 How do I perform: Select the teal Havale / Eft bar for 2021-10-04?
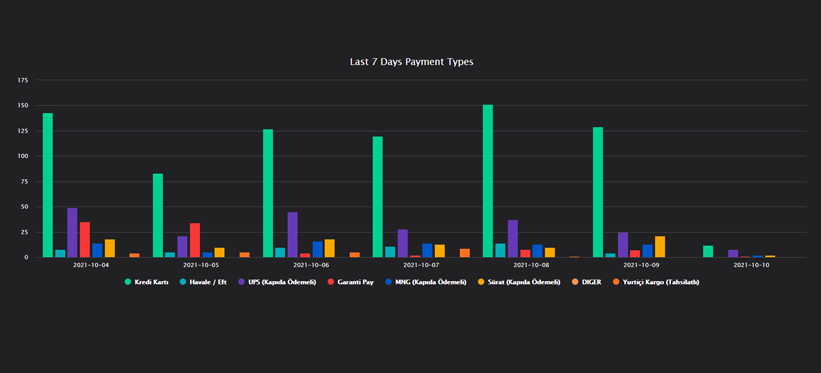coord(60,254)
